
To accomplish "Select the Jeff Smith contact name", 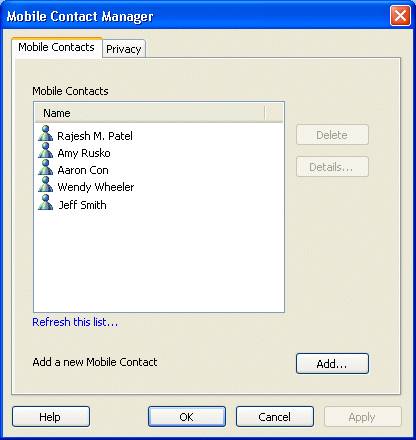I will (82, 205).
